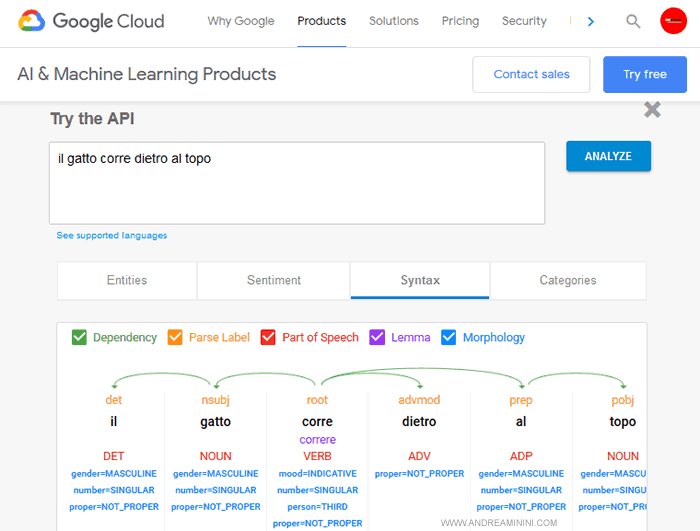
Task: Open the Why Google menu
Action: click(241, 21)
